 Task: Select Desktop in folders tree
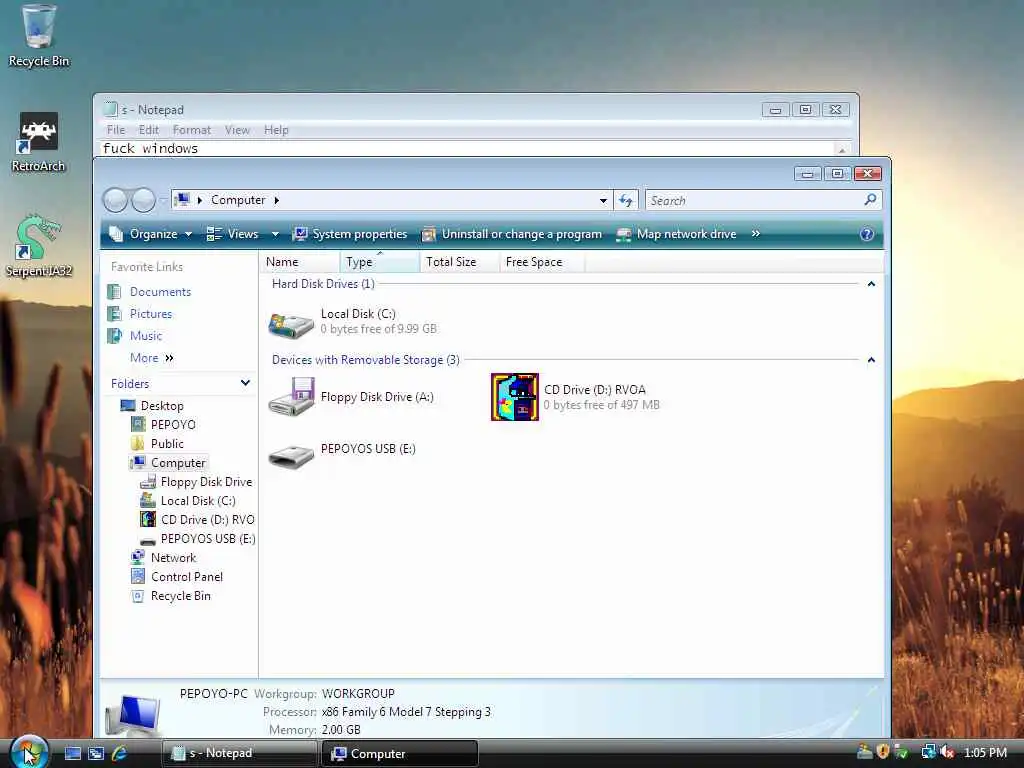[x=162, y=406]
